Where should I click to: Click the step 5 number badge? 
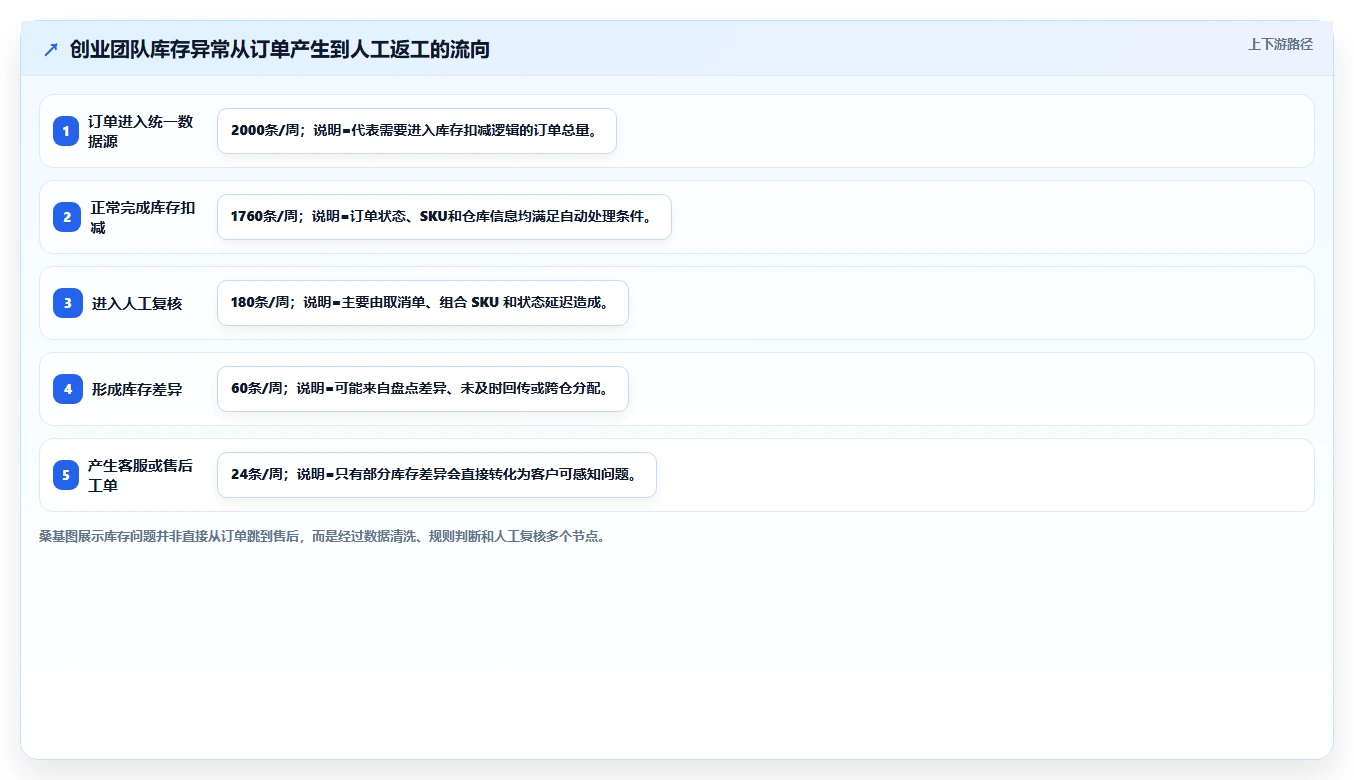(66, 475)
